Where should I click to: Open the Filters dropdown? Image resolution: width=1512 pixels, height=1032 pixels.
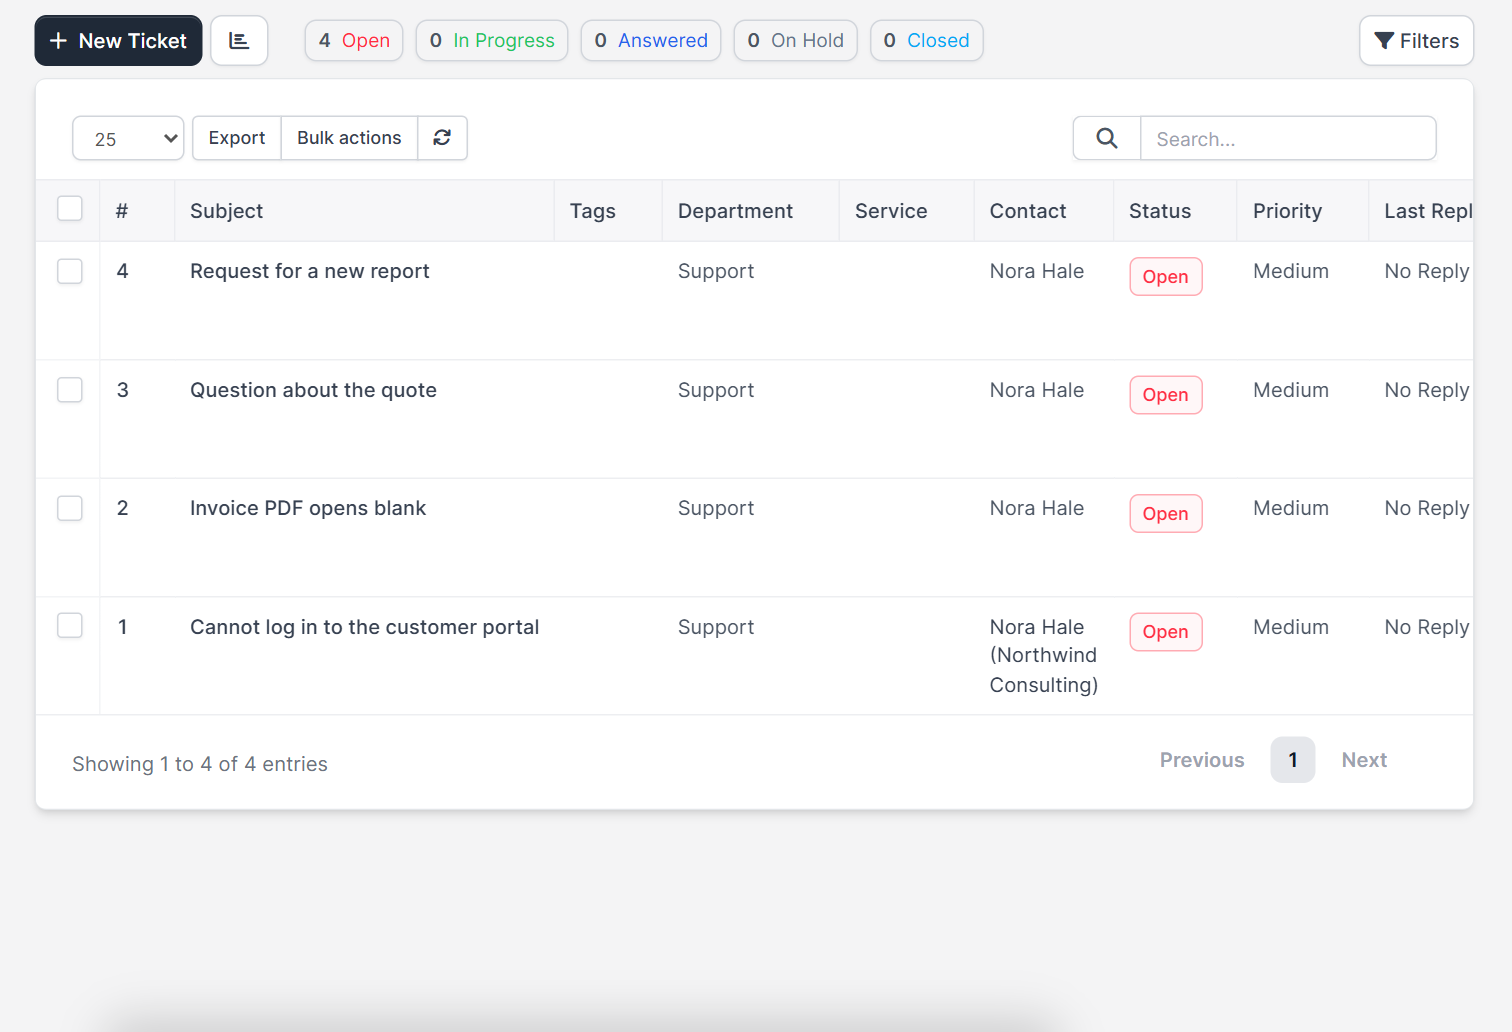tap(1416, 41)
